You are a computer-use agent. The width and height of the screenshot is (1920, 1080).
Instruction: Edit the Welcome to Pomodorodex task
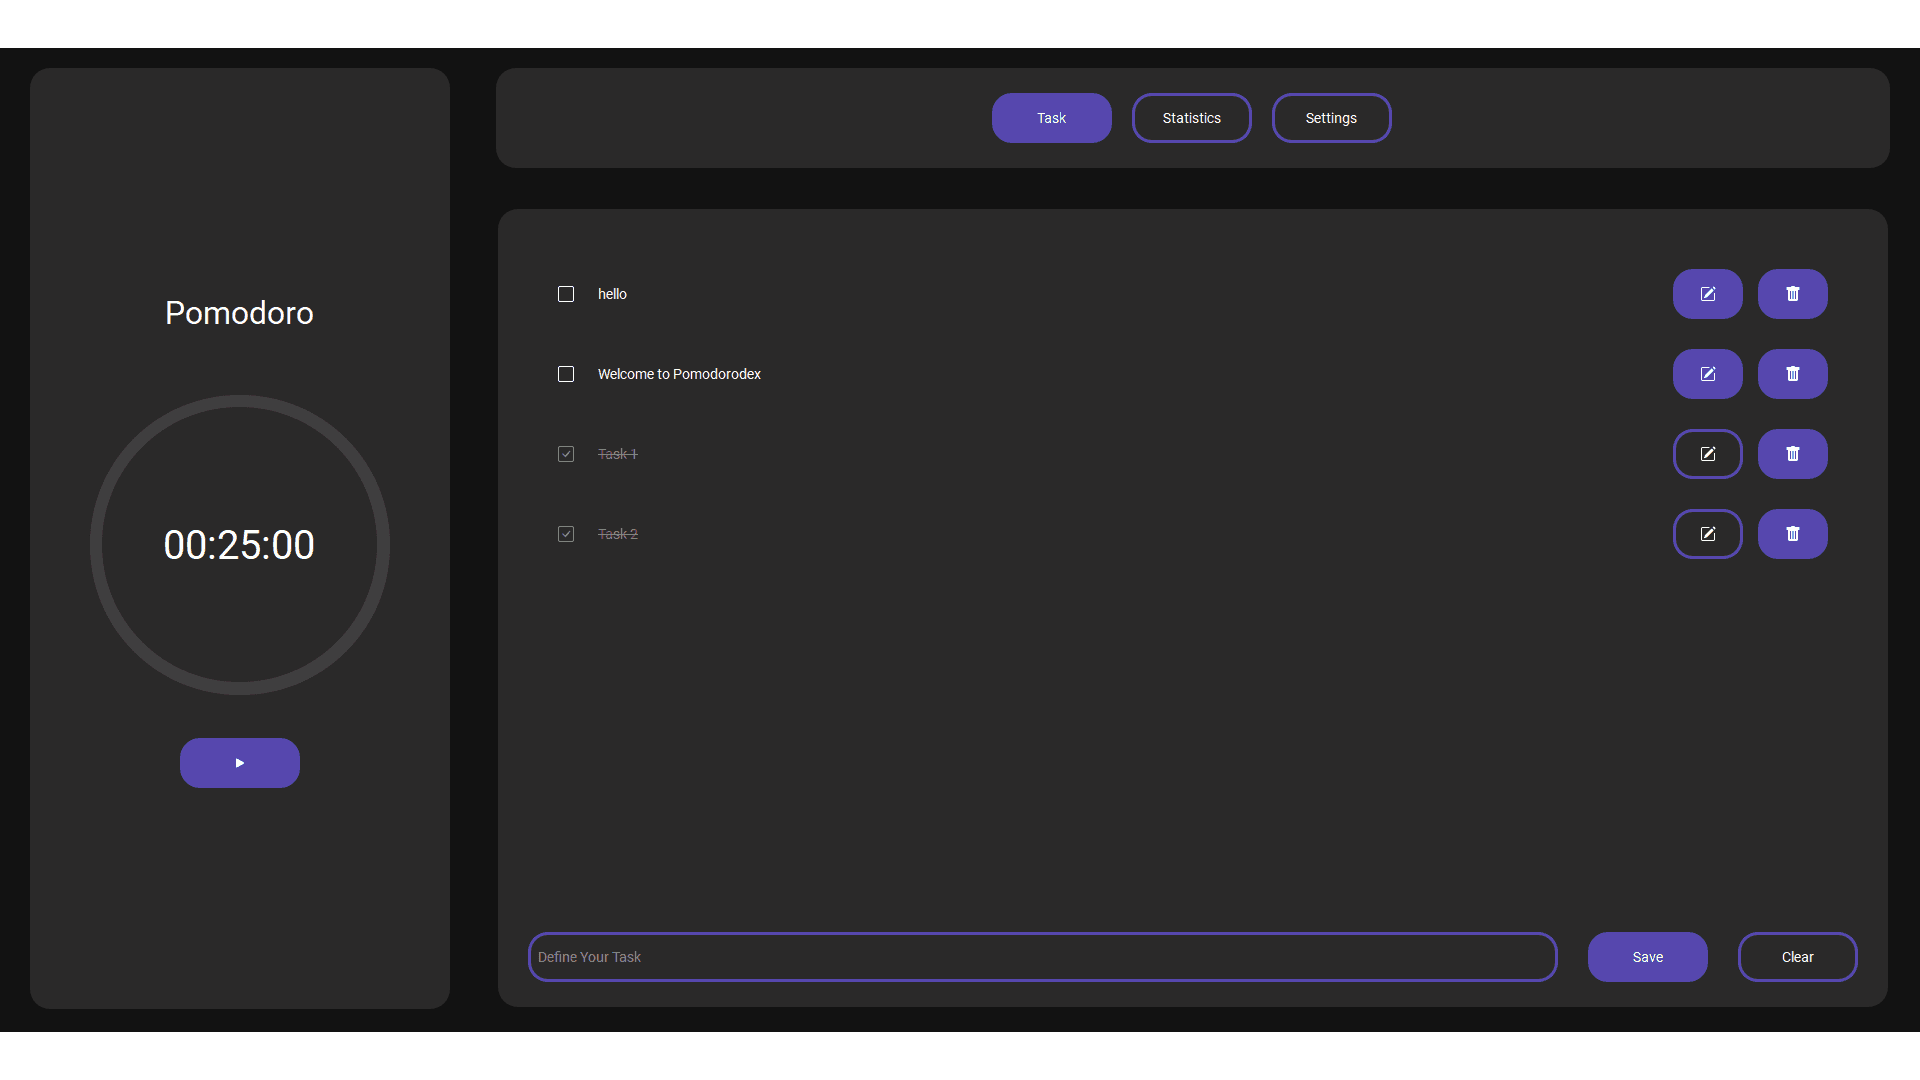(1707, 374)
